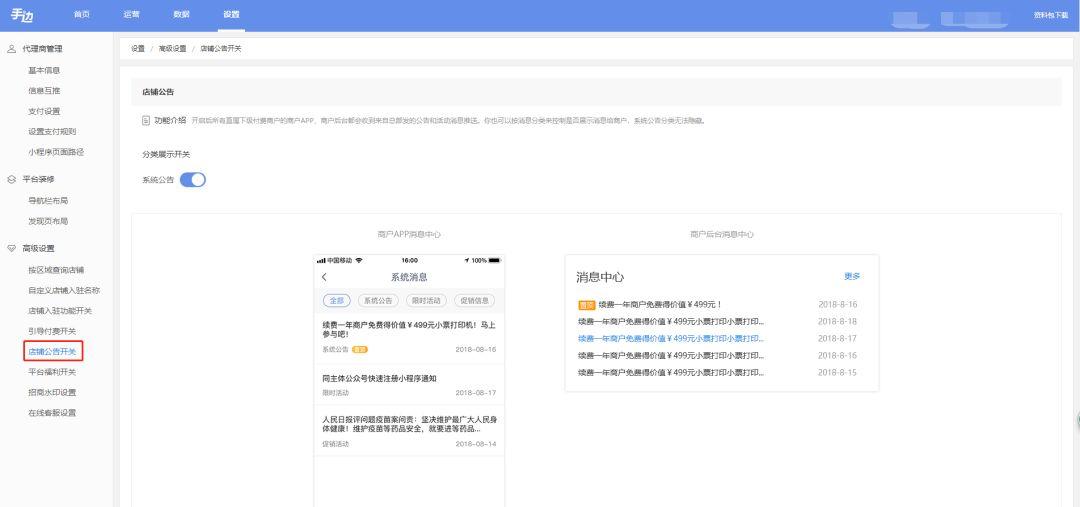Open 招商水印设置 in the sidebar
Image resolution: width=1080 pixels, height=507 pixels.
[x=52, y=393]
